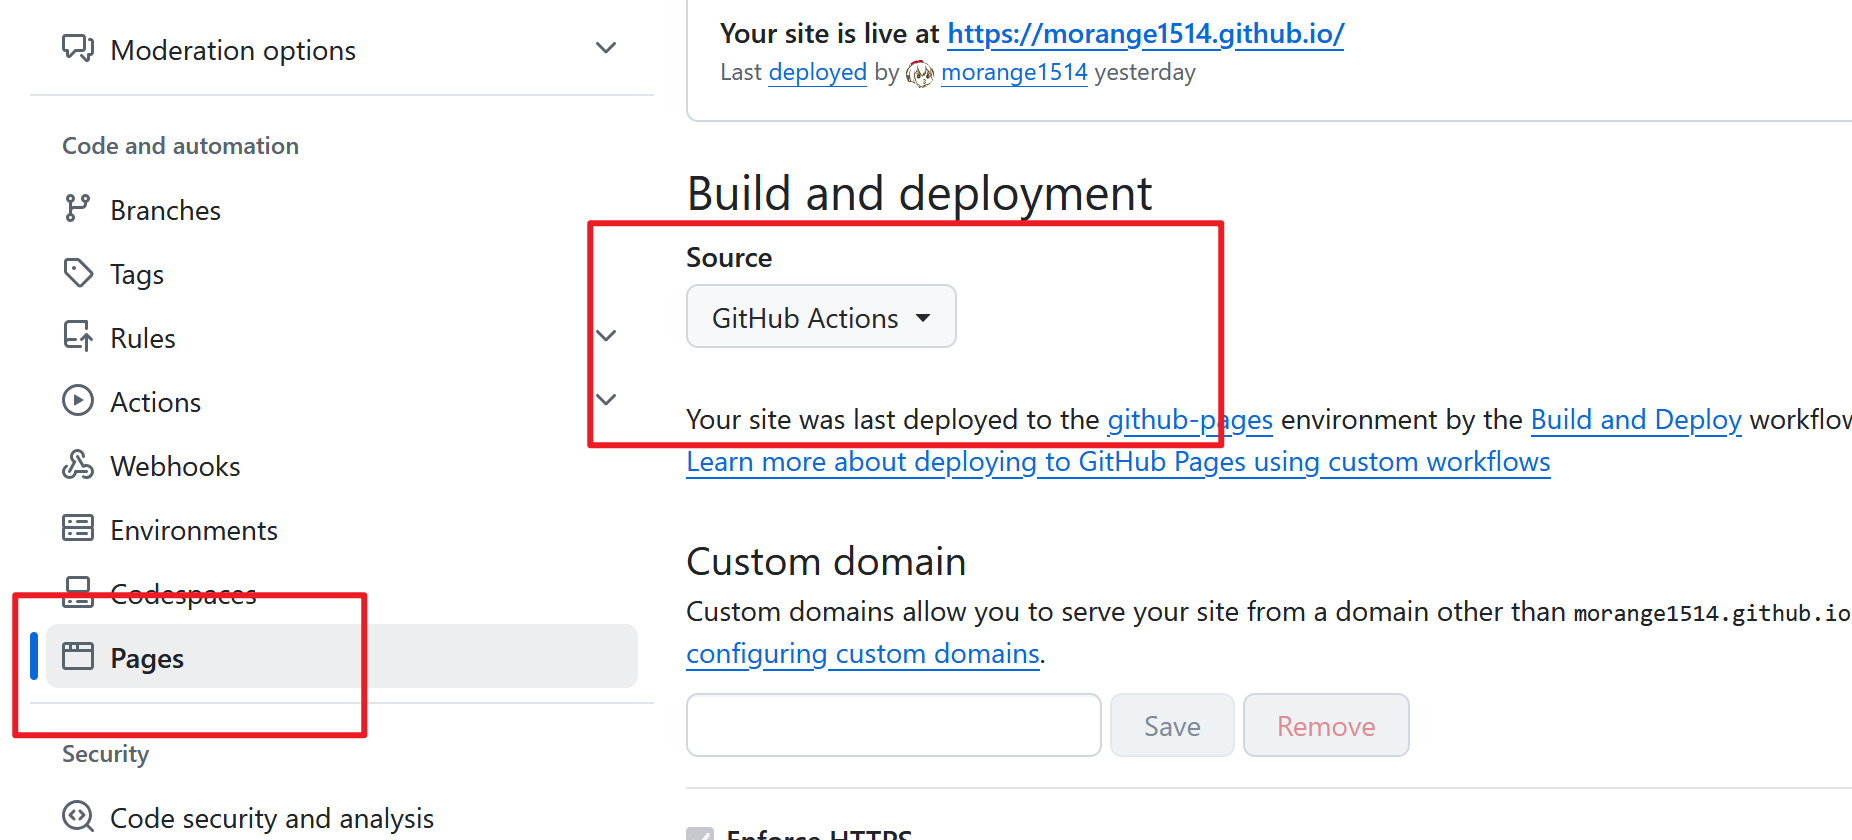Click the 'Security' section label
The width and height of the screenshot is (1852, 840).
pyautogui.click(x=105, y=753)
